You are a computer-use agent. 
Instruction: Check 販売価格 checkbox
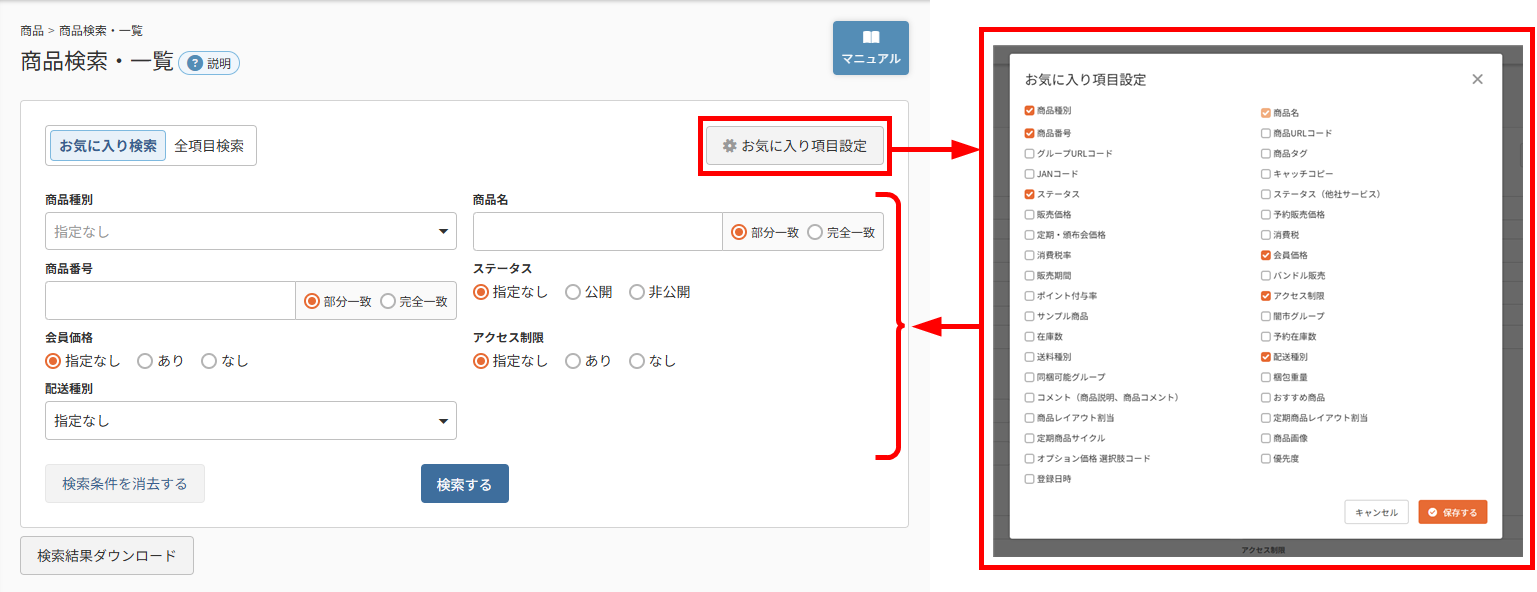(1030, 214)
